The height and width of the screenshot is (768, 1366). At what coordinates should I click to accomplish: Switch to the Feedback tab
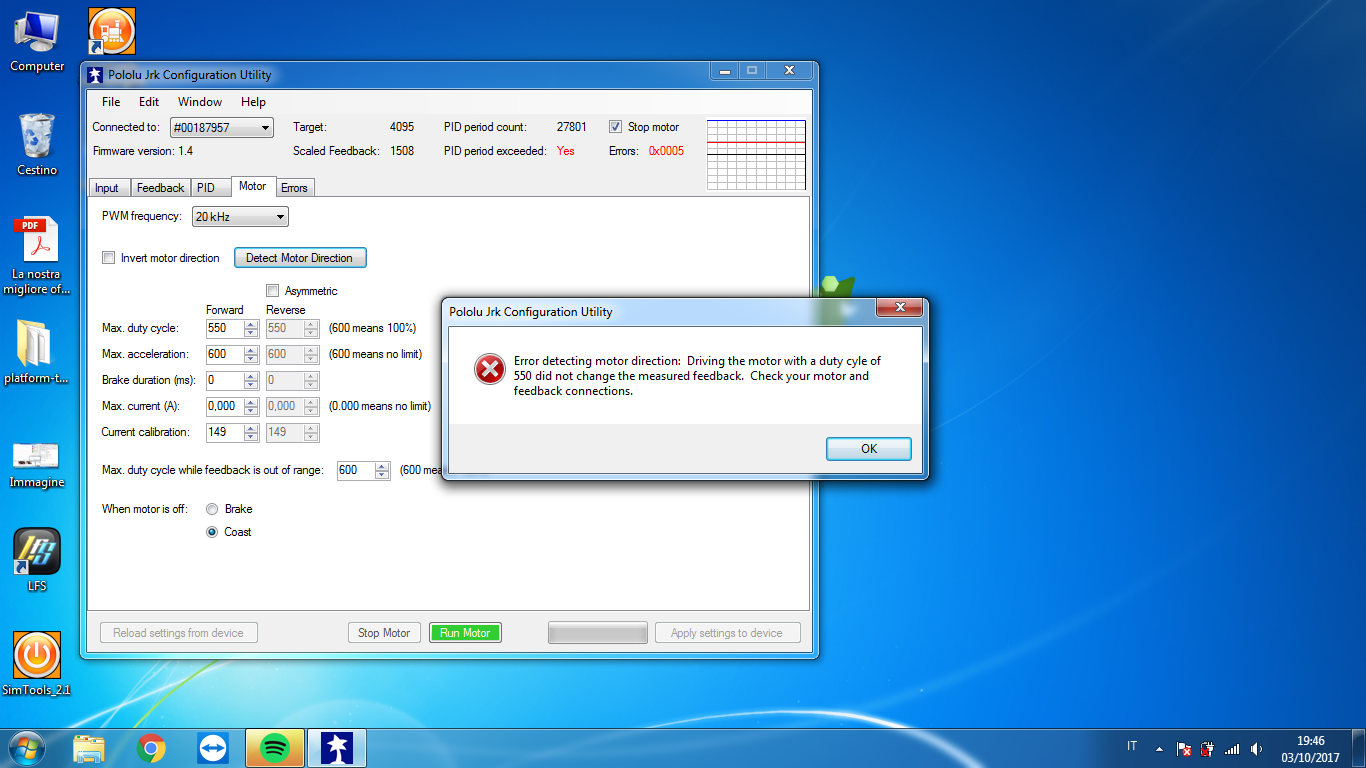[x=160, y=188]
